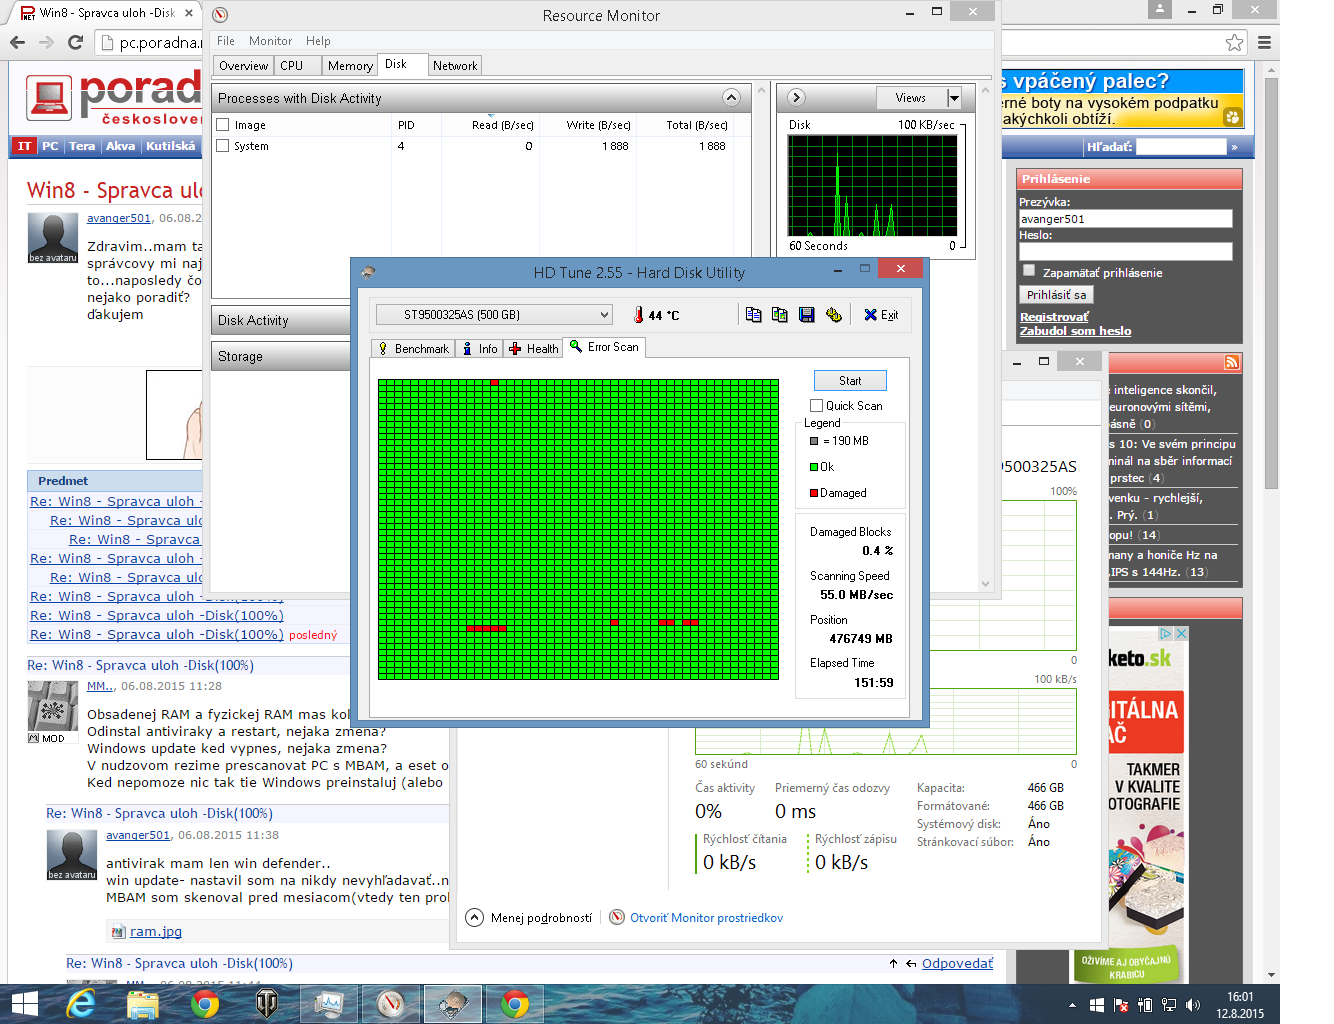The width and height of the screenshot is (1334, 1024).
Task: Sort by Write (B/sec) column
Action: pyautogui.click(x=599, y=125)
